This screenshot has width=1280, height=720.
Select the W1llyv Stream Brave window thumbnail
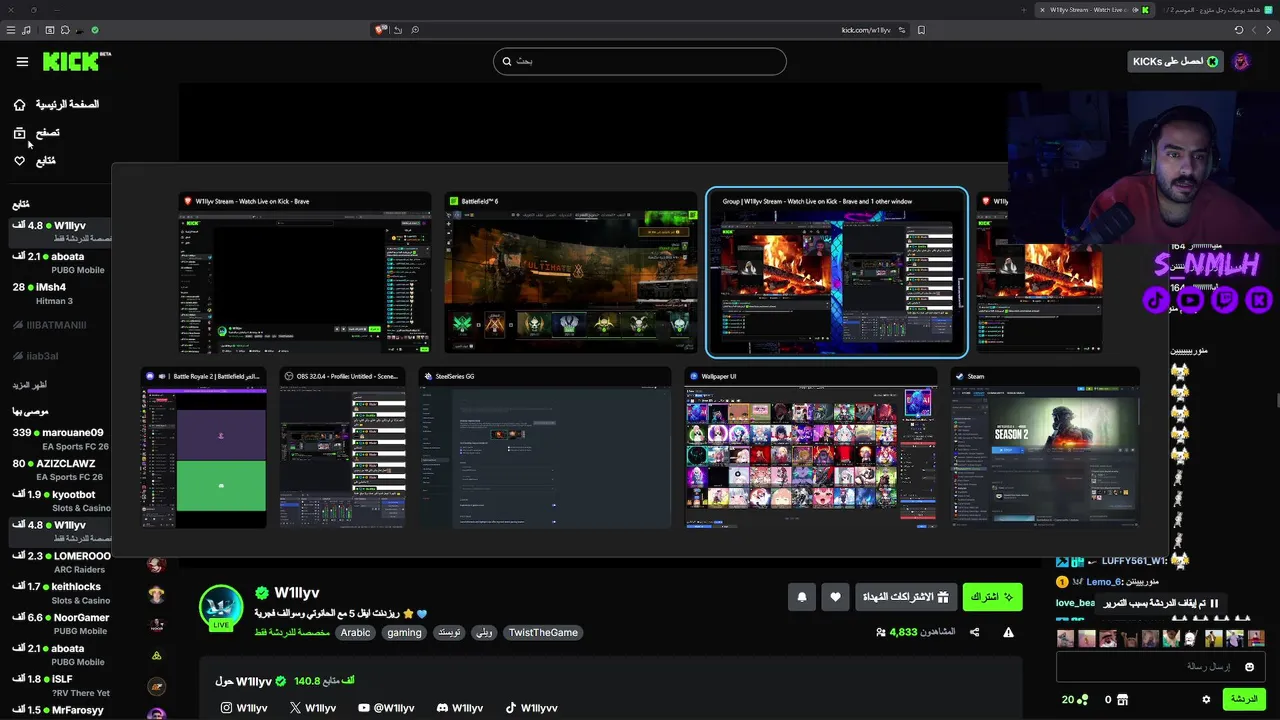click(305, 273)
